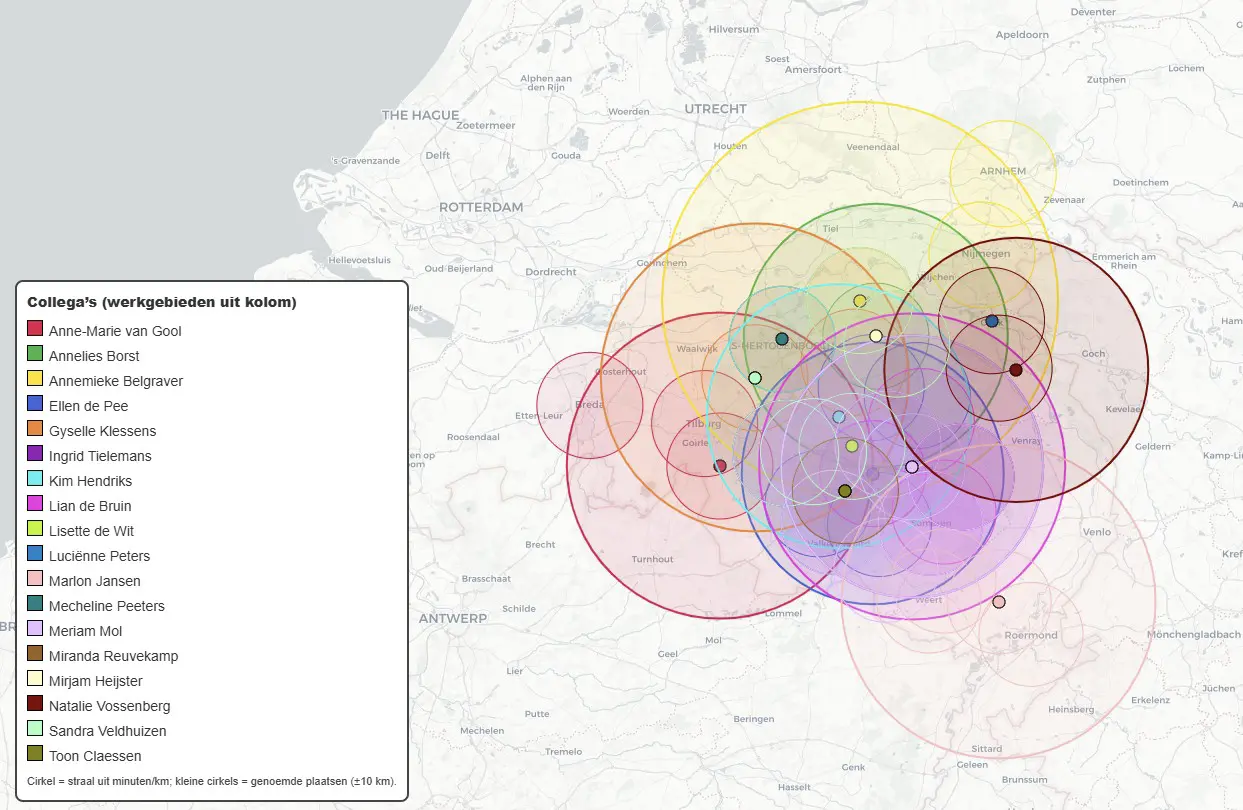Click the dark red marker near Goch
The image size is (1243, 810).
[1016, 370]
